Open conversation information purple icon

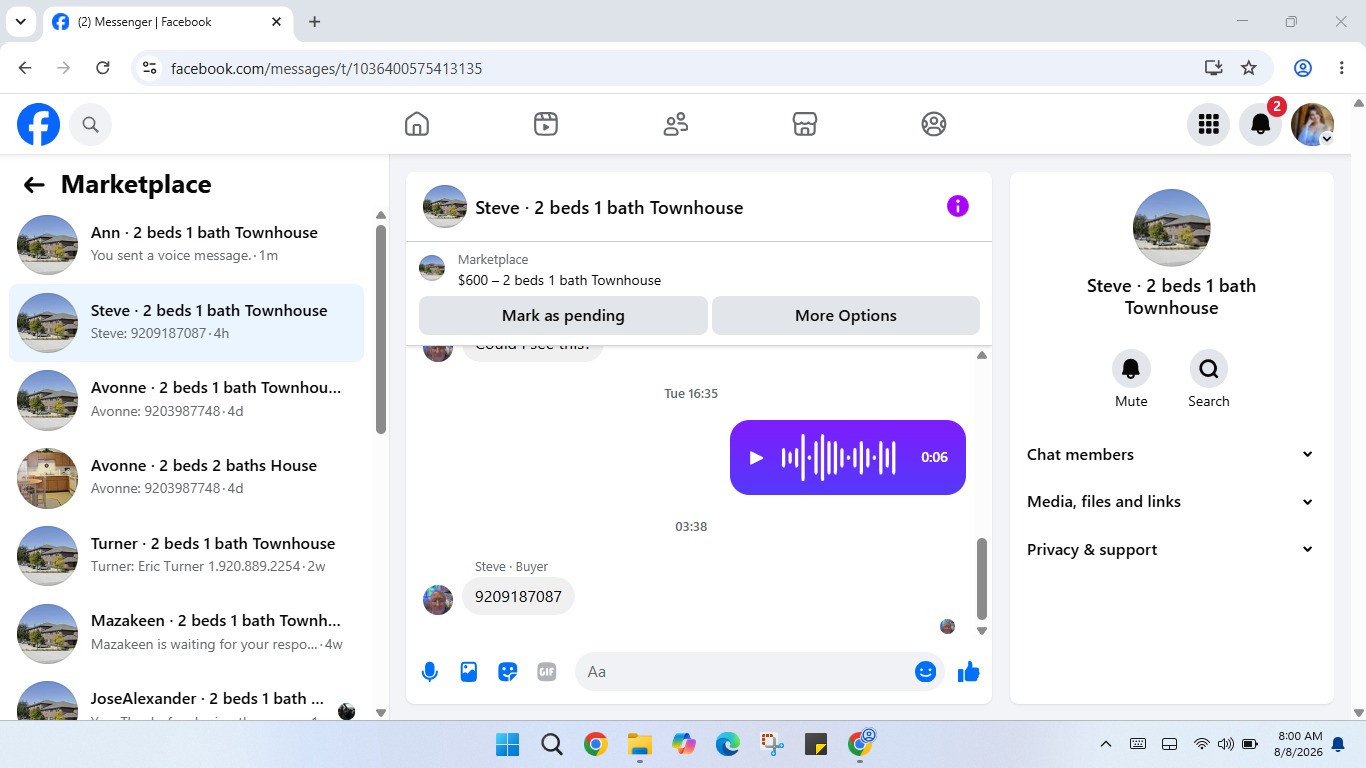tap(958, 206)
